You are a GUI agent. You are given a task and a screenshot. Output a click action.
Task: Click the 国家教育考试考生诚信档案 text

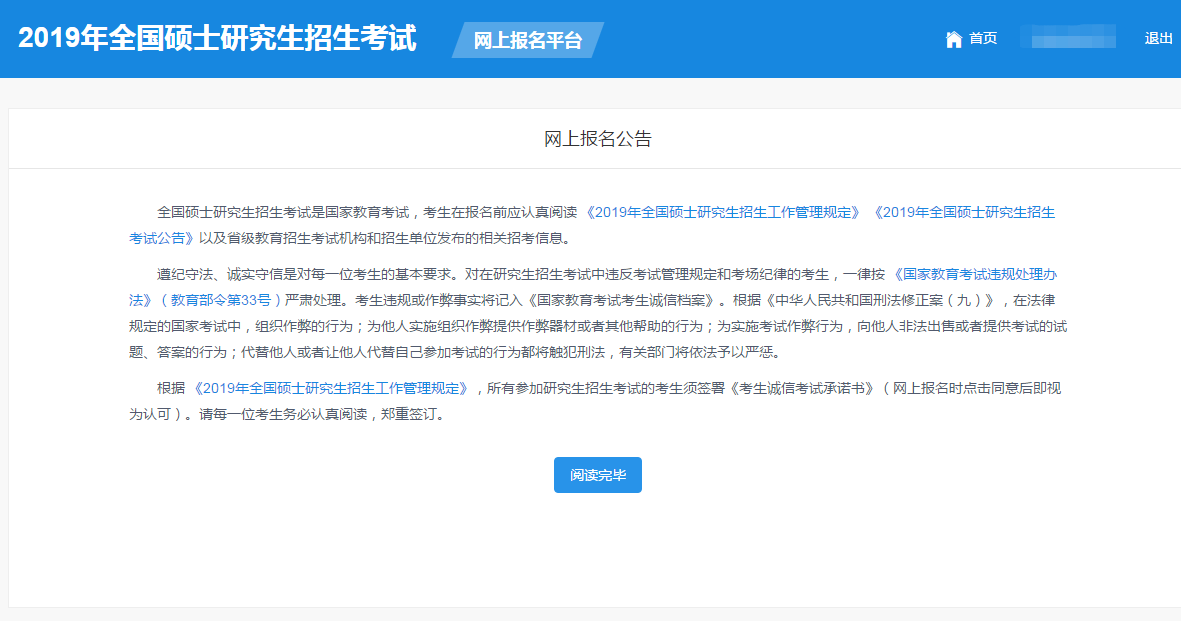click(625, 299)
